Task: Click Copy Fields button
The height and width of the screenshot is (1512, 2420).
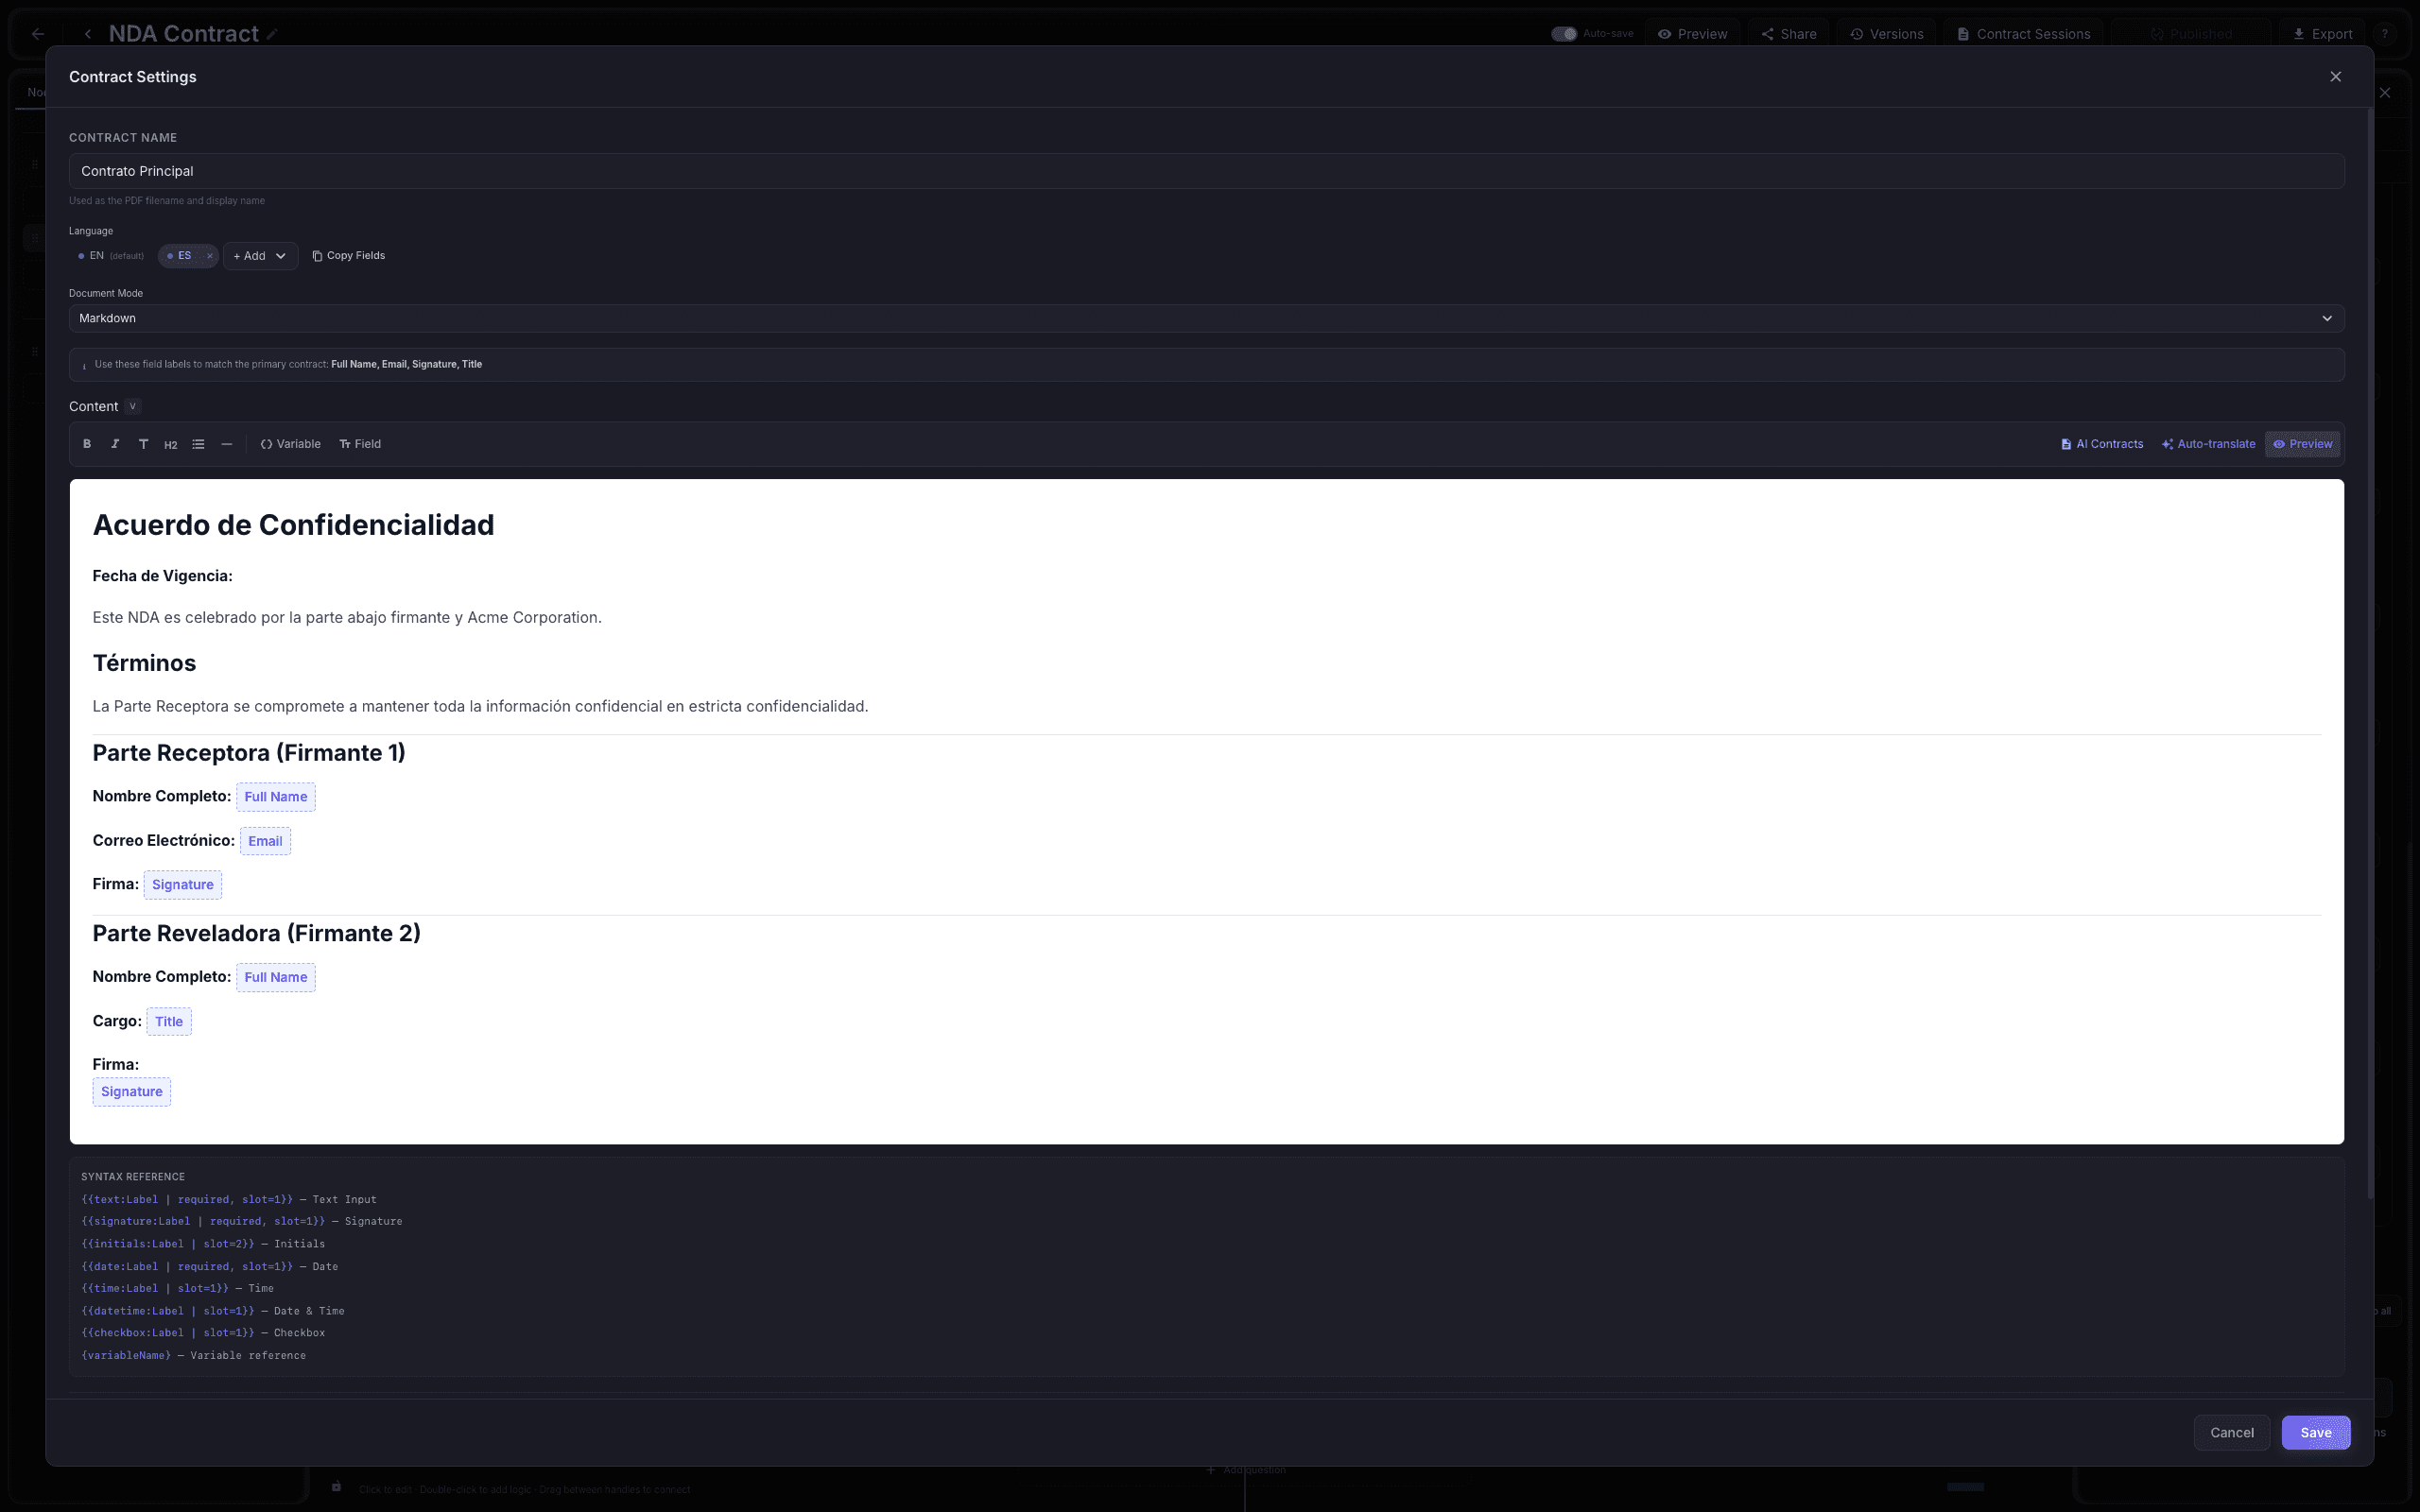Action: click(348, 256)
